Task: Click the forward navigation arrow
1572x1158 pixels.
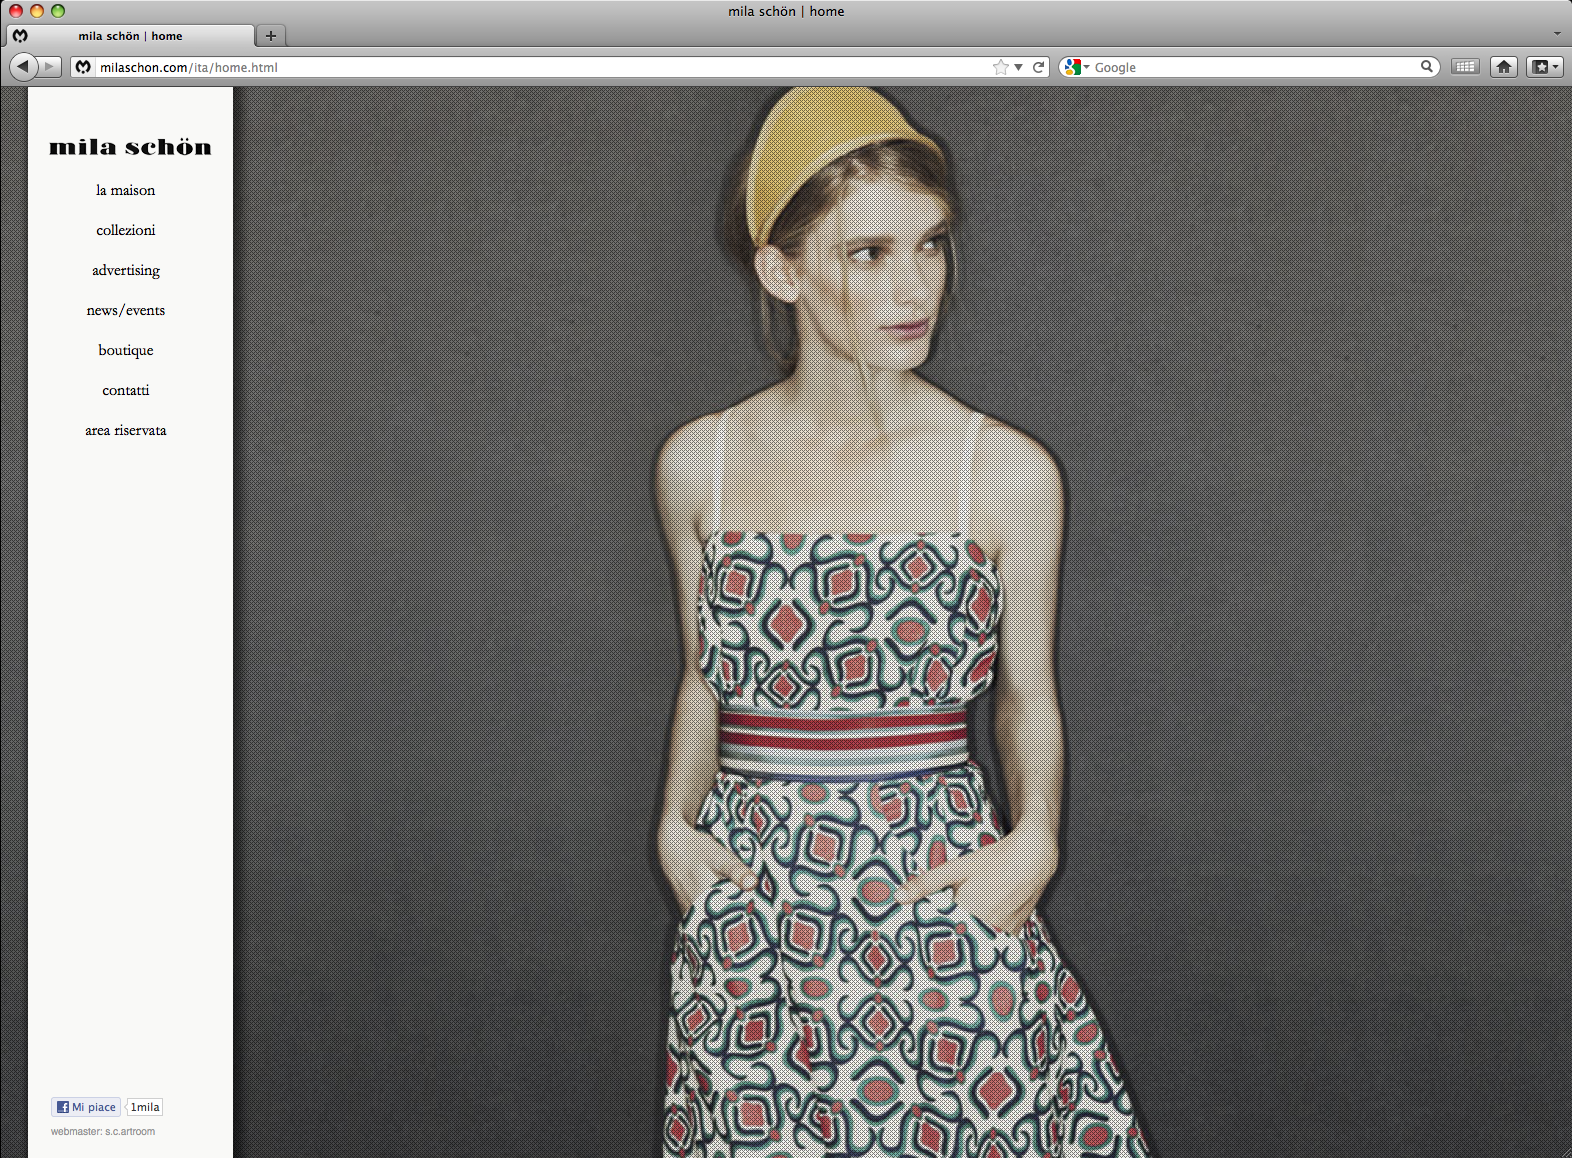Action: (50, 67)
